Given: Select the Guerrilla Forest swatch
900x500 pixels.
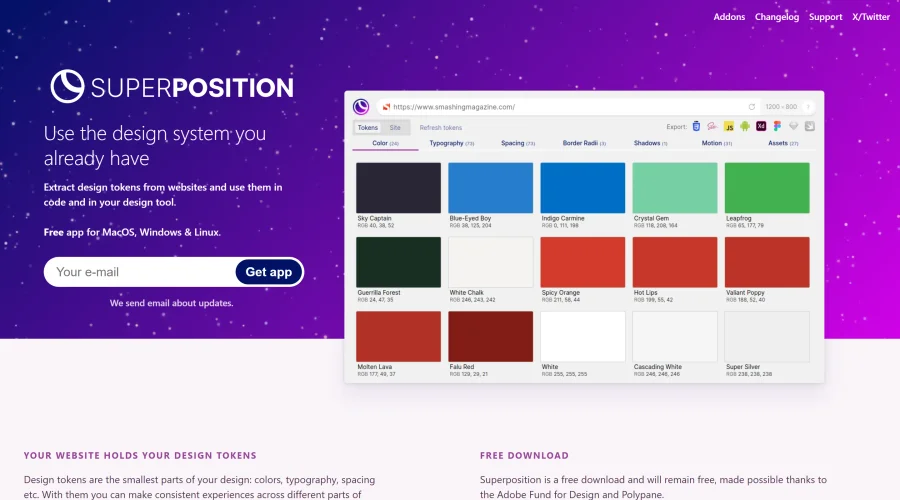Looking at the screenshot, I should coord(398,262).
